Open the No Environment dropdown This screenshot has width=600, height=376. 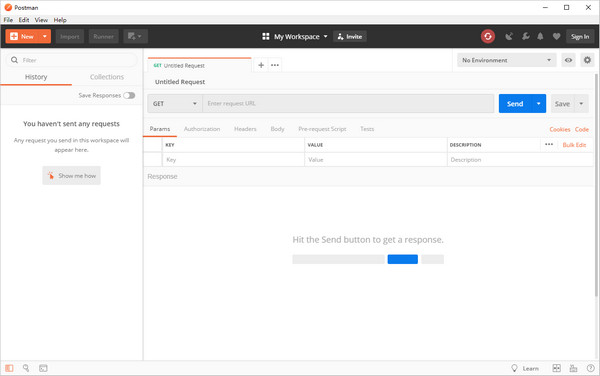pyautogui.click(x=506, y=60)
